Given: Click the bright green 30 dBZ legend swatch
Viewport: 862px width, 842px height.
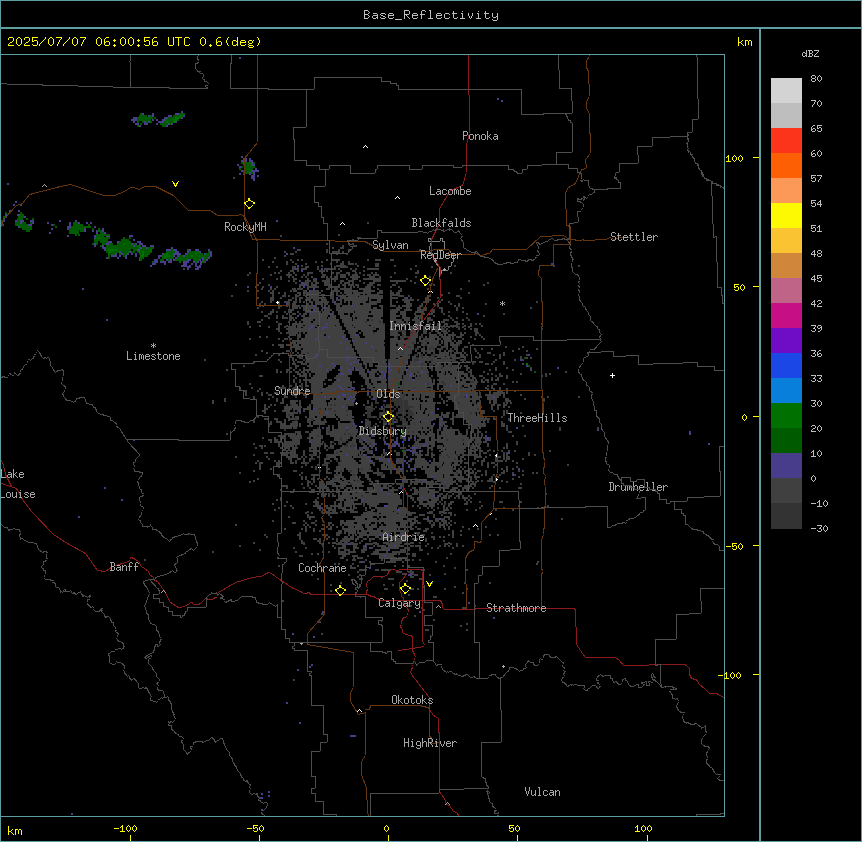Looking at the screenshot, I should point(786,416).
